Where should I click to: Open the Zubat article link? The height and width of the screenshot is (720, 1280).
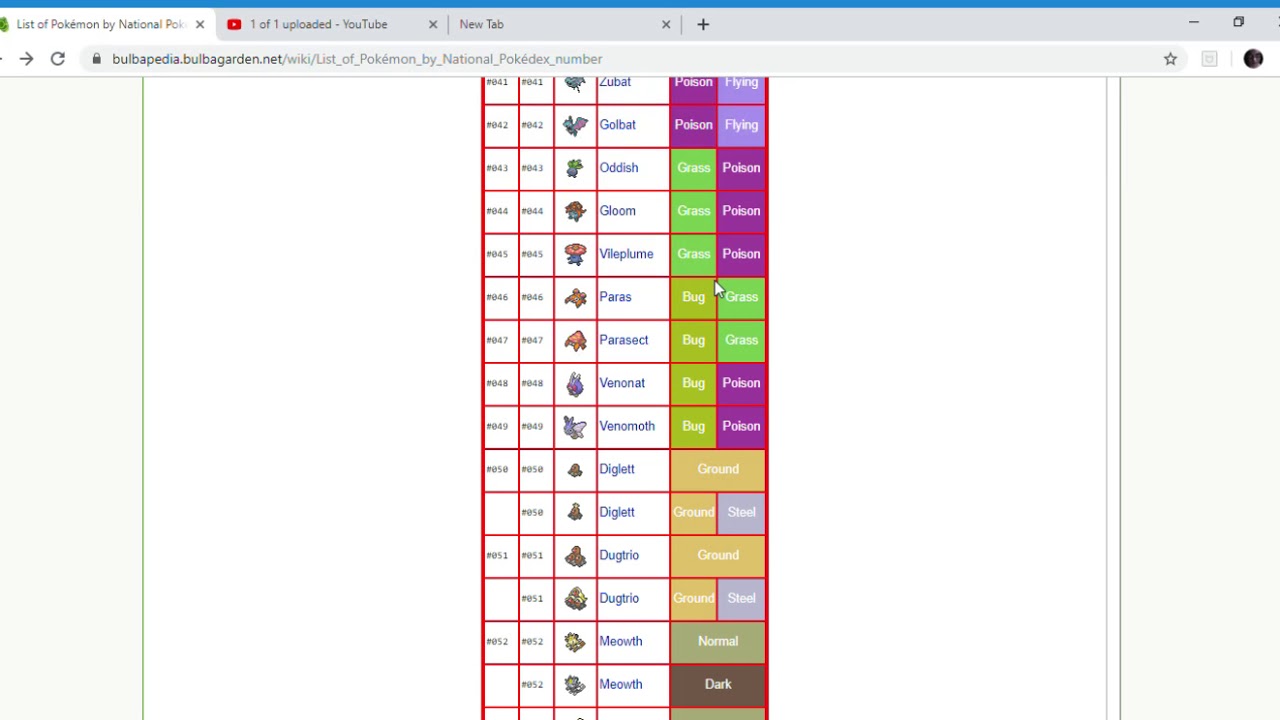click(x=615, y=82)
